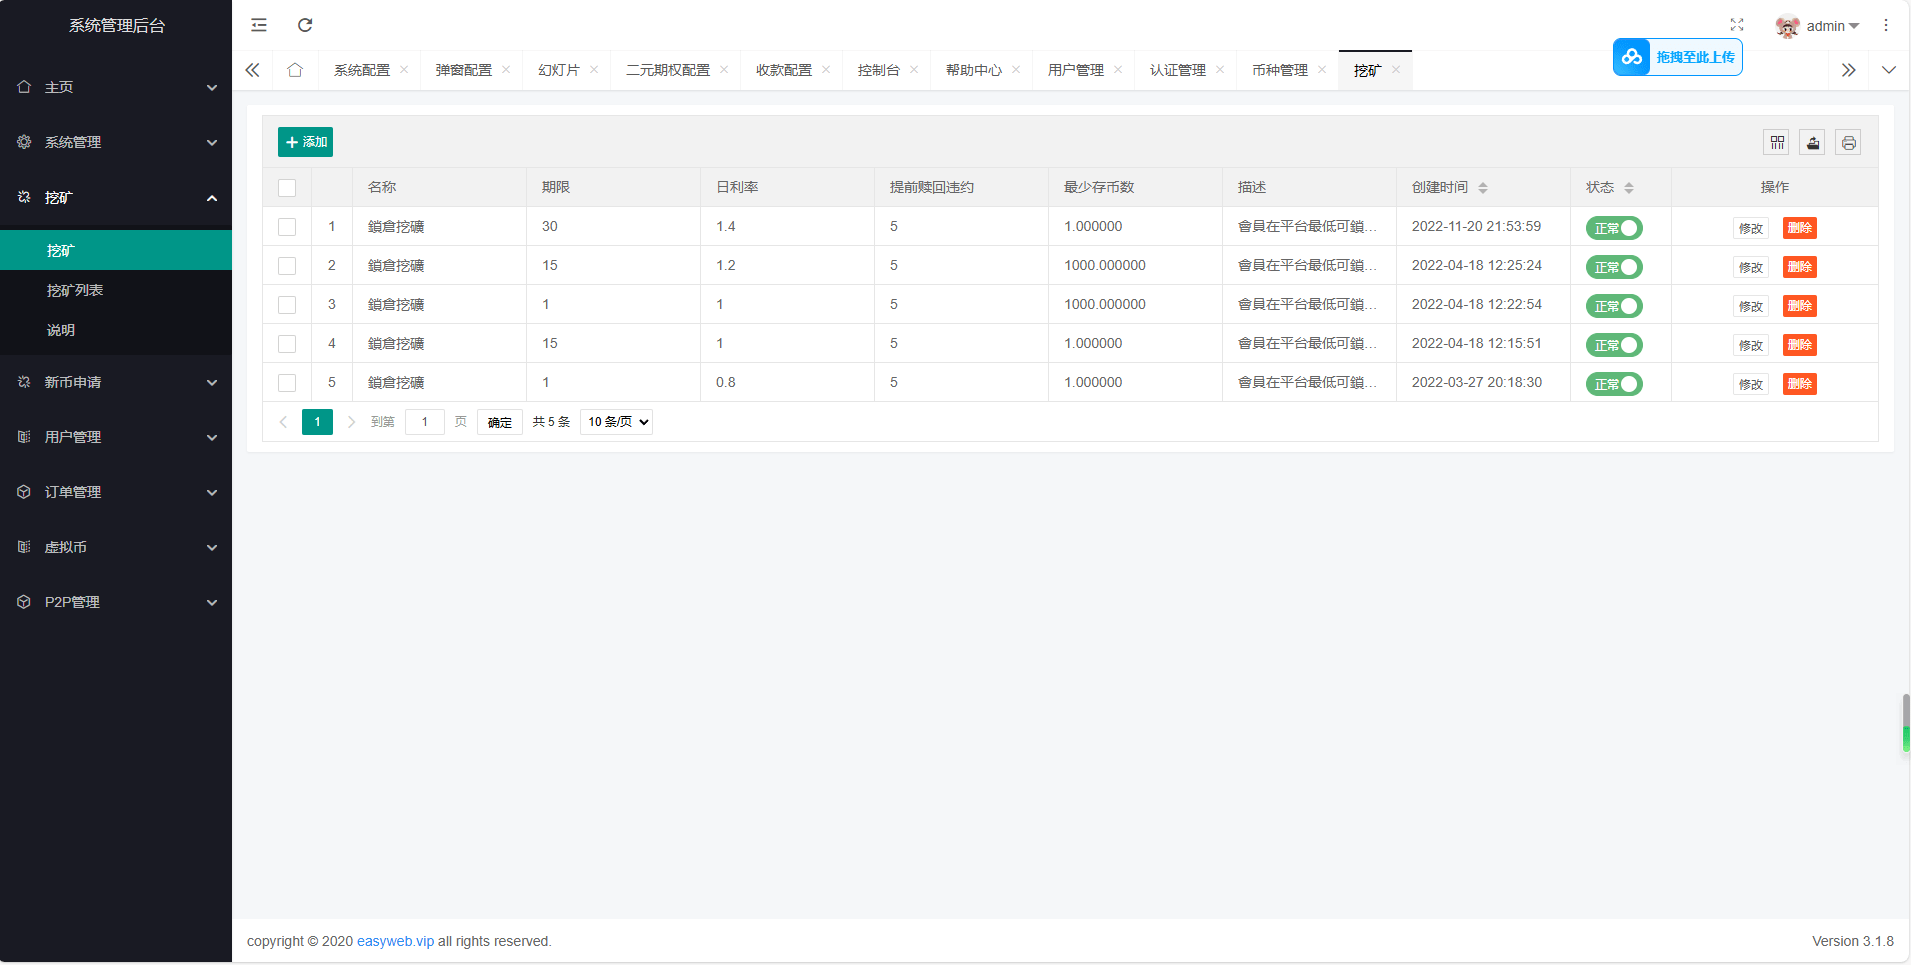Open the column filter grid icon
The image size is (1911, 965).
tap(1777, 143)
